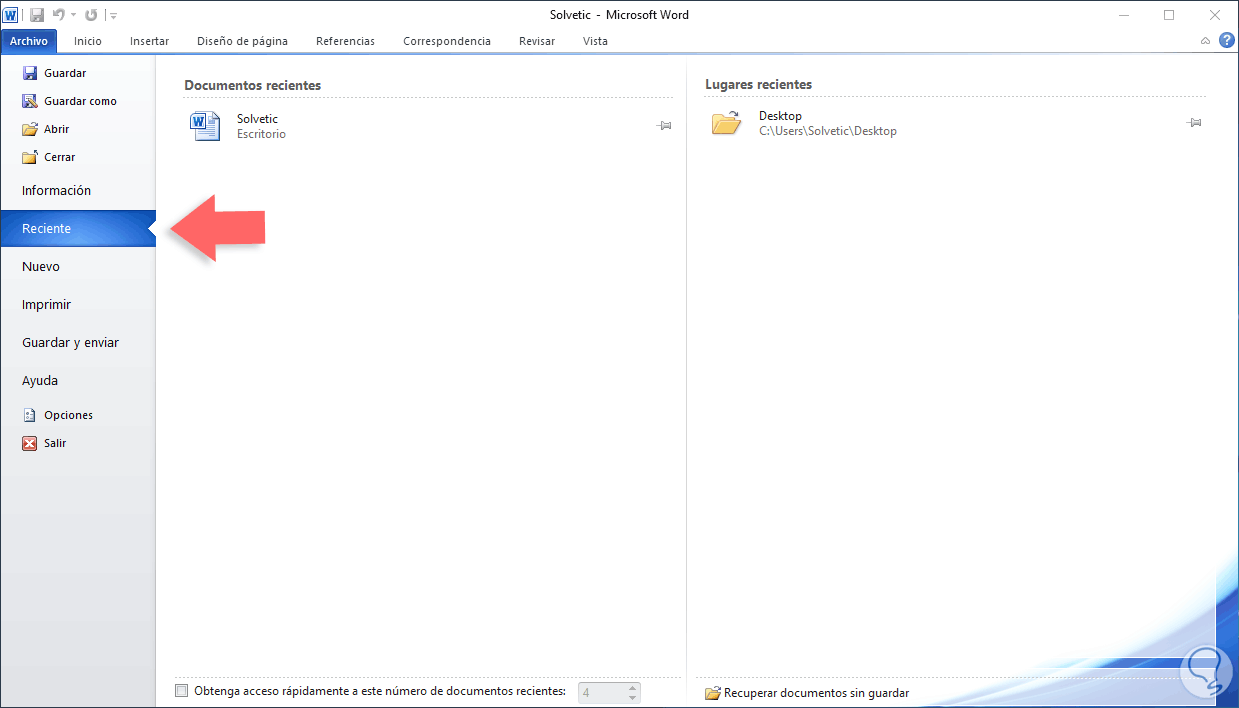
Task: Open the Referencias tab
Action: click(x=345, y=41)
